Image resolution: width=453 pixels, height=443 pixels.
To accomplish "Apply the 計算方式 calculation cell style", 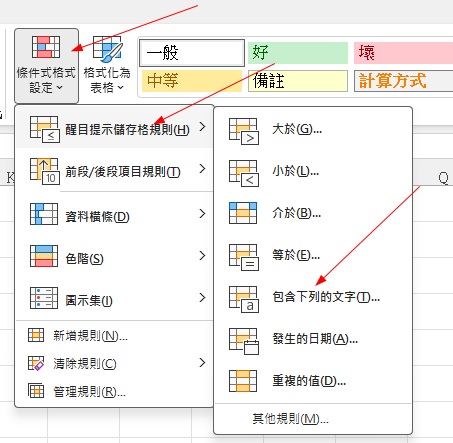I will 403,81.
